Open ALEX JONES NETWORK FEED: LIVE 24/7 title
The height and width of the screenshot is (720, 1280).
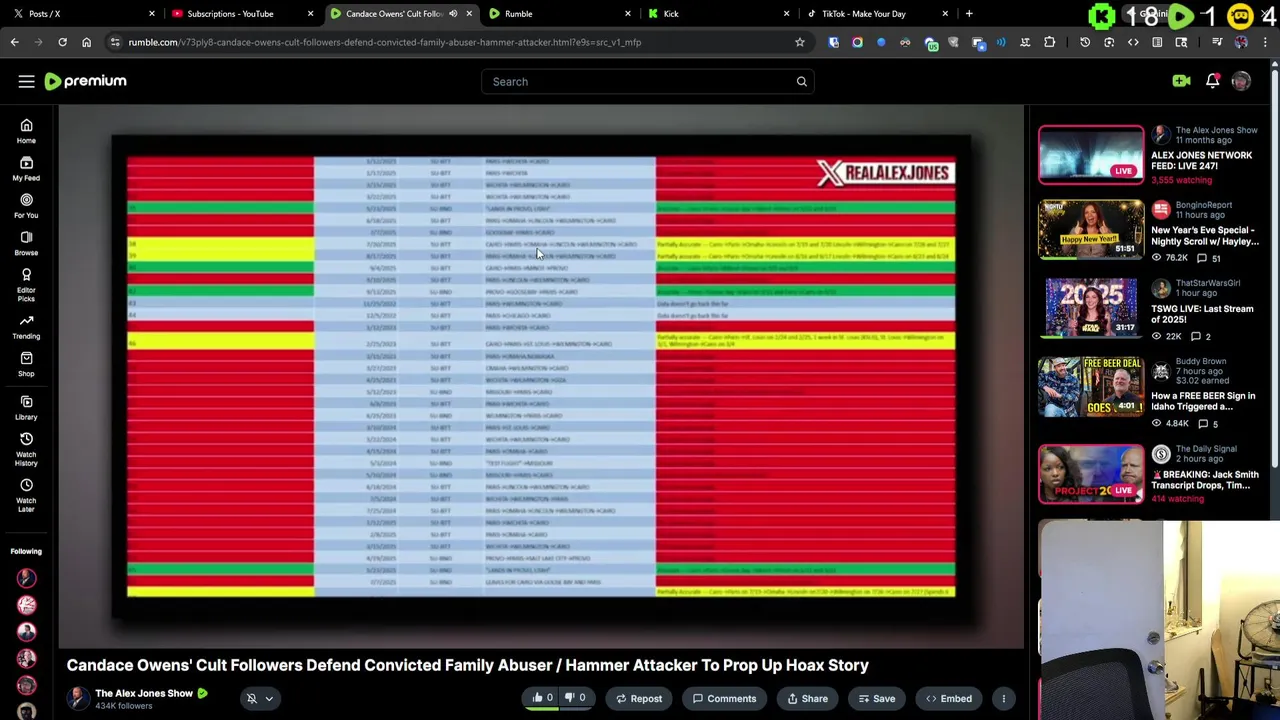(x=1201, y=161)
